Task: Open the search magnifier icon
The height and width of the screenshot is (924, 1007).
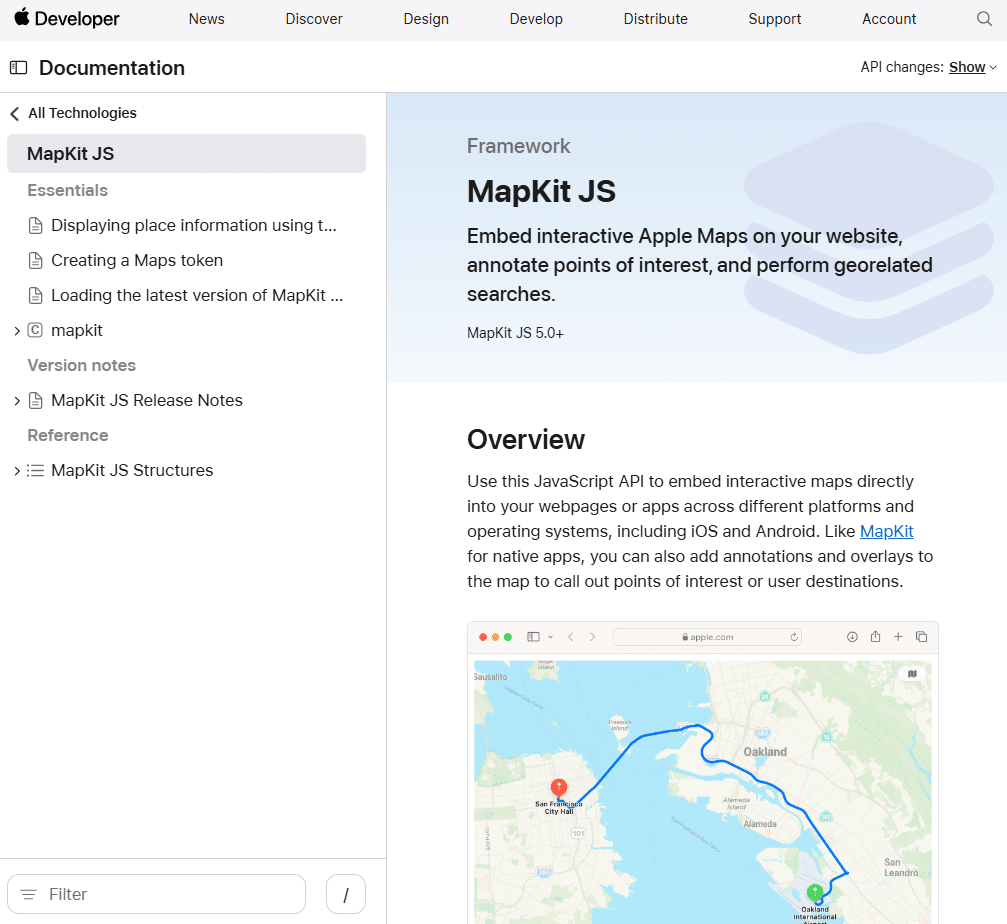Action: tap(984, 19)
